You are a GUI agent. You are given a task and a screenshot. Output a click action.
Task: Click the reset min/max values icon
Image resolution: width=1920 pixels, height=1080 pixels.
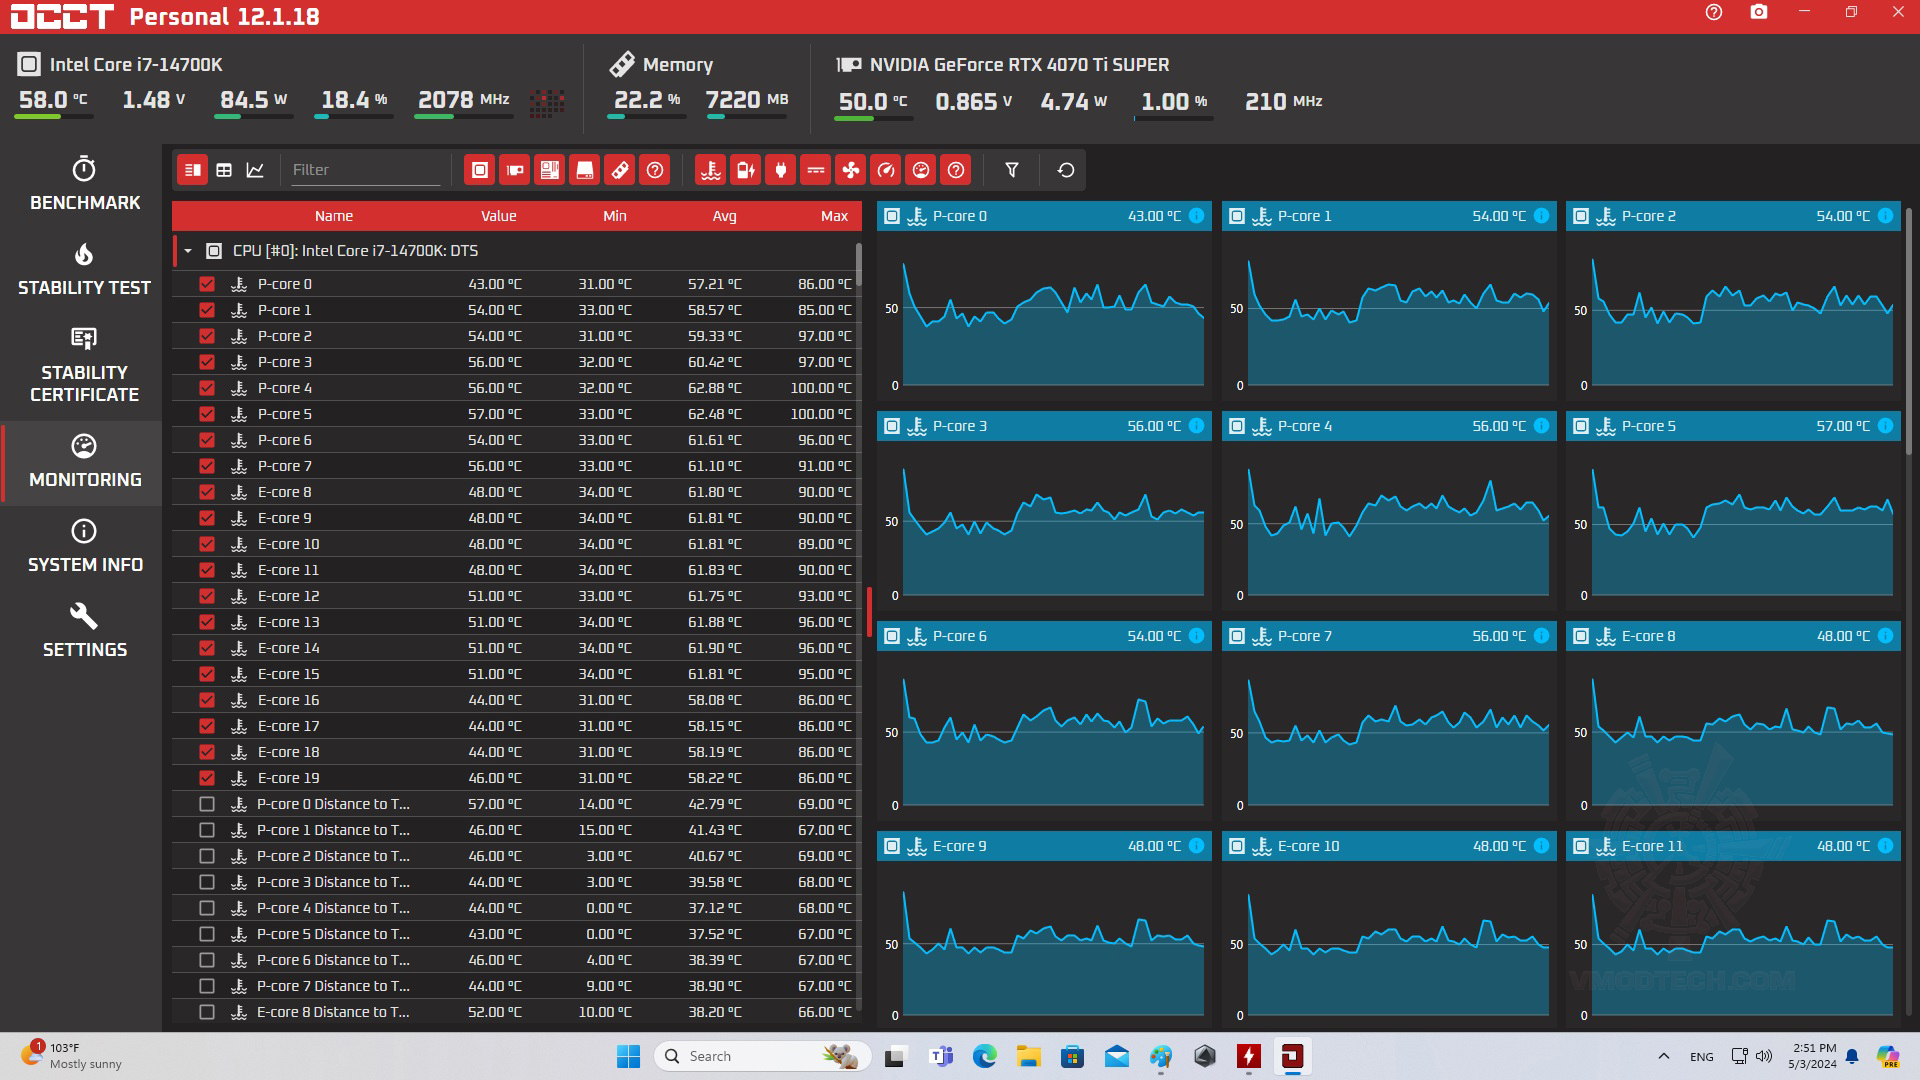[1066, 170]
